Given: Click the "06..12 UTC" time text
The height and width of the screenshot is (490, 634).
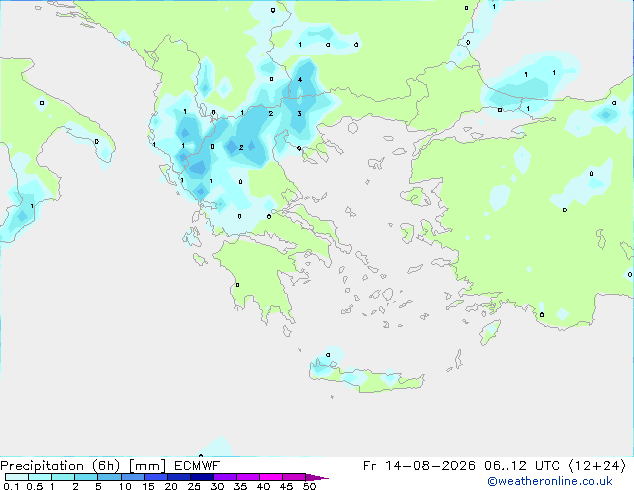Looking at the screenshot, I should [x=522, y=466].
